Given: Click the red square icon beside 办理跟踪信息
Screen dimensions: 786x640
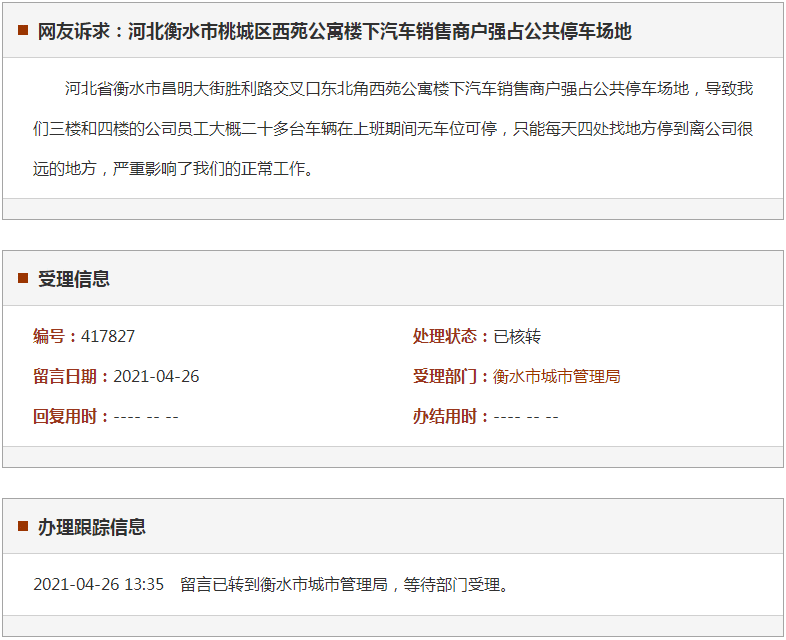Looking at the screenshot, I should tap(22, 526).
